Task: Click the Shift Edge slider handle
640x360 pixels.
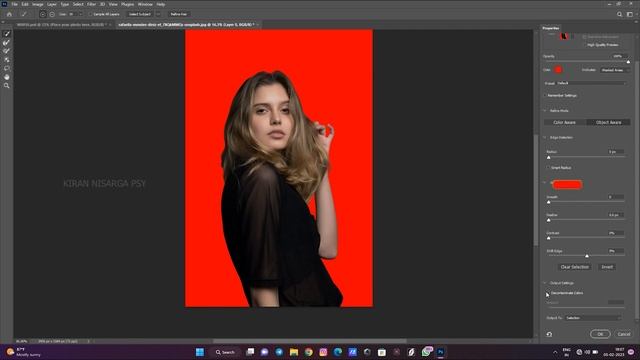Action: tap(587, 256)
